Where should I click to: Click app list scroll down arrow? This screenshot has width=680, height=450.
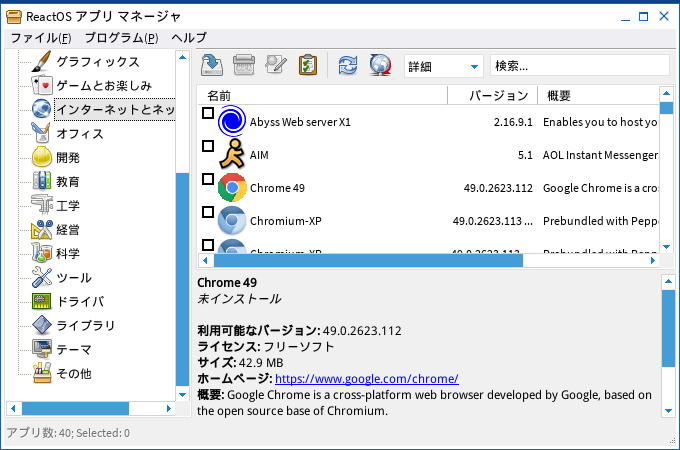[667, 247]
